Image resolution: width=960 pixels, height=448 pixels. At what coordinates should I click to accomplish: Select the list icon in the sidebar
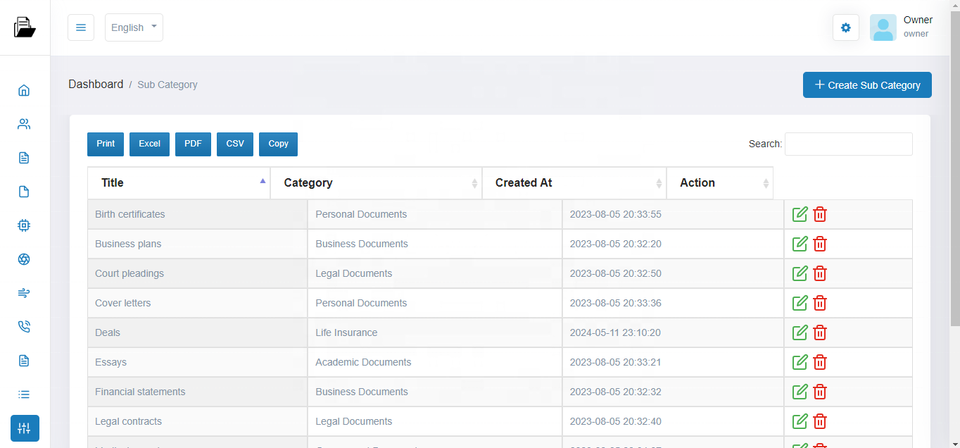tap(24, 395)
